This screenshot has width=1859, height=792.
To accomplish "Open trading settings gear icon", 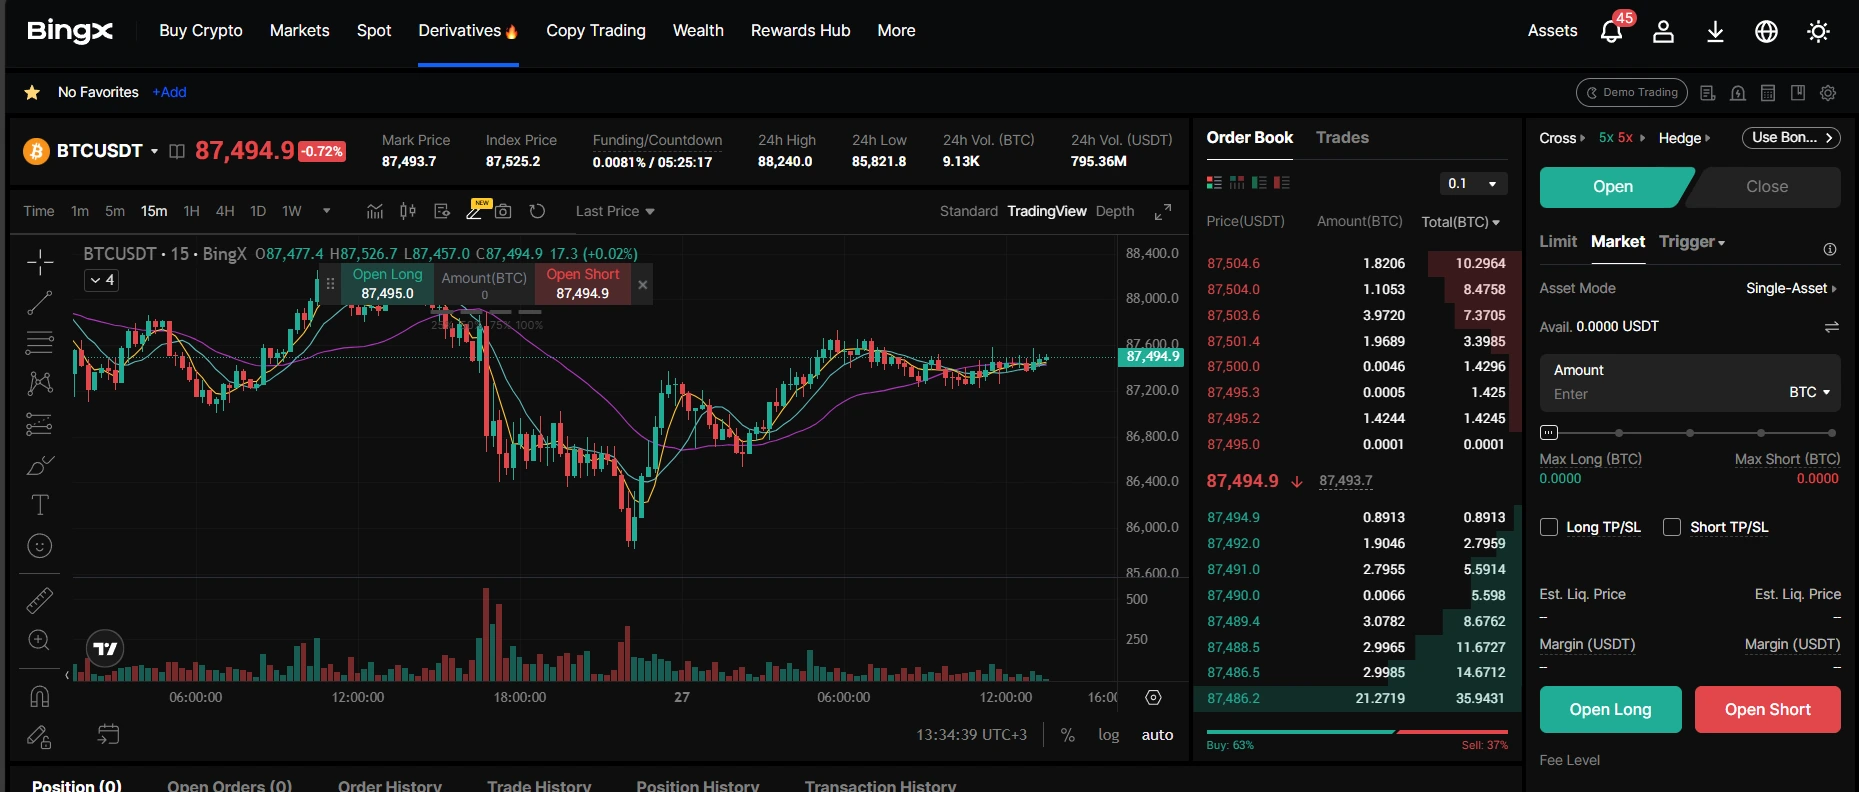I will pos(1828,93).
